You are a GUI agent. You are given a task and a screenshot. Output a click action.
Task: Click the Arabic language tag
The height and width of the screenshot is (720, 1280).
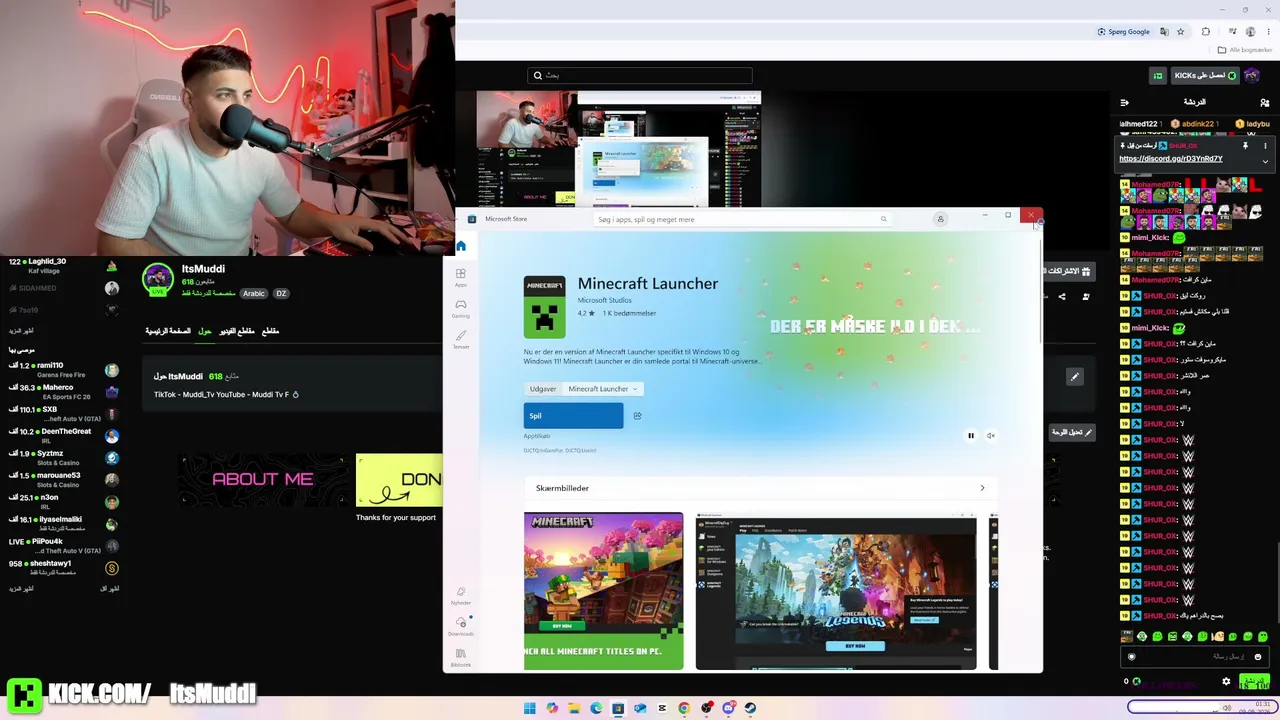(254, 293)
